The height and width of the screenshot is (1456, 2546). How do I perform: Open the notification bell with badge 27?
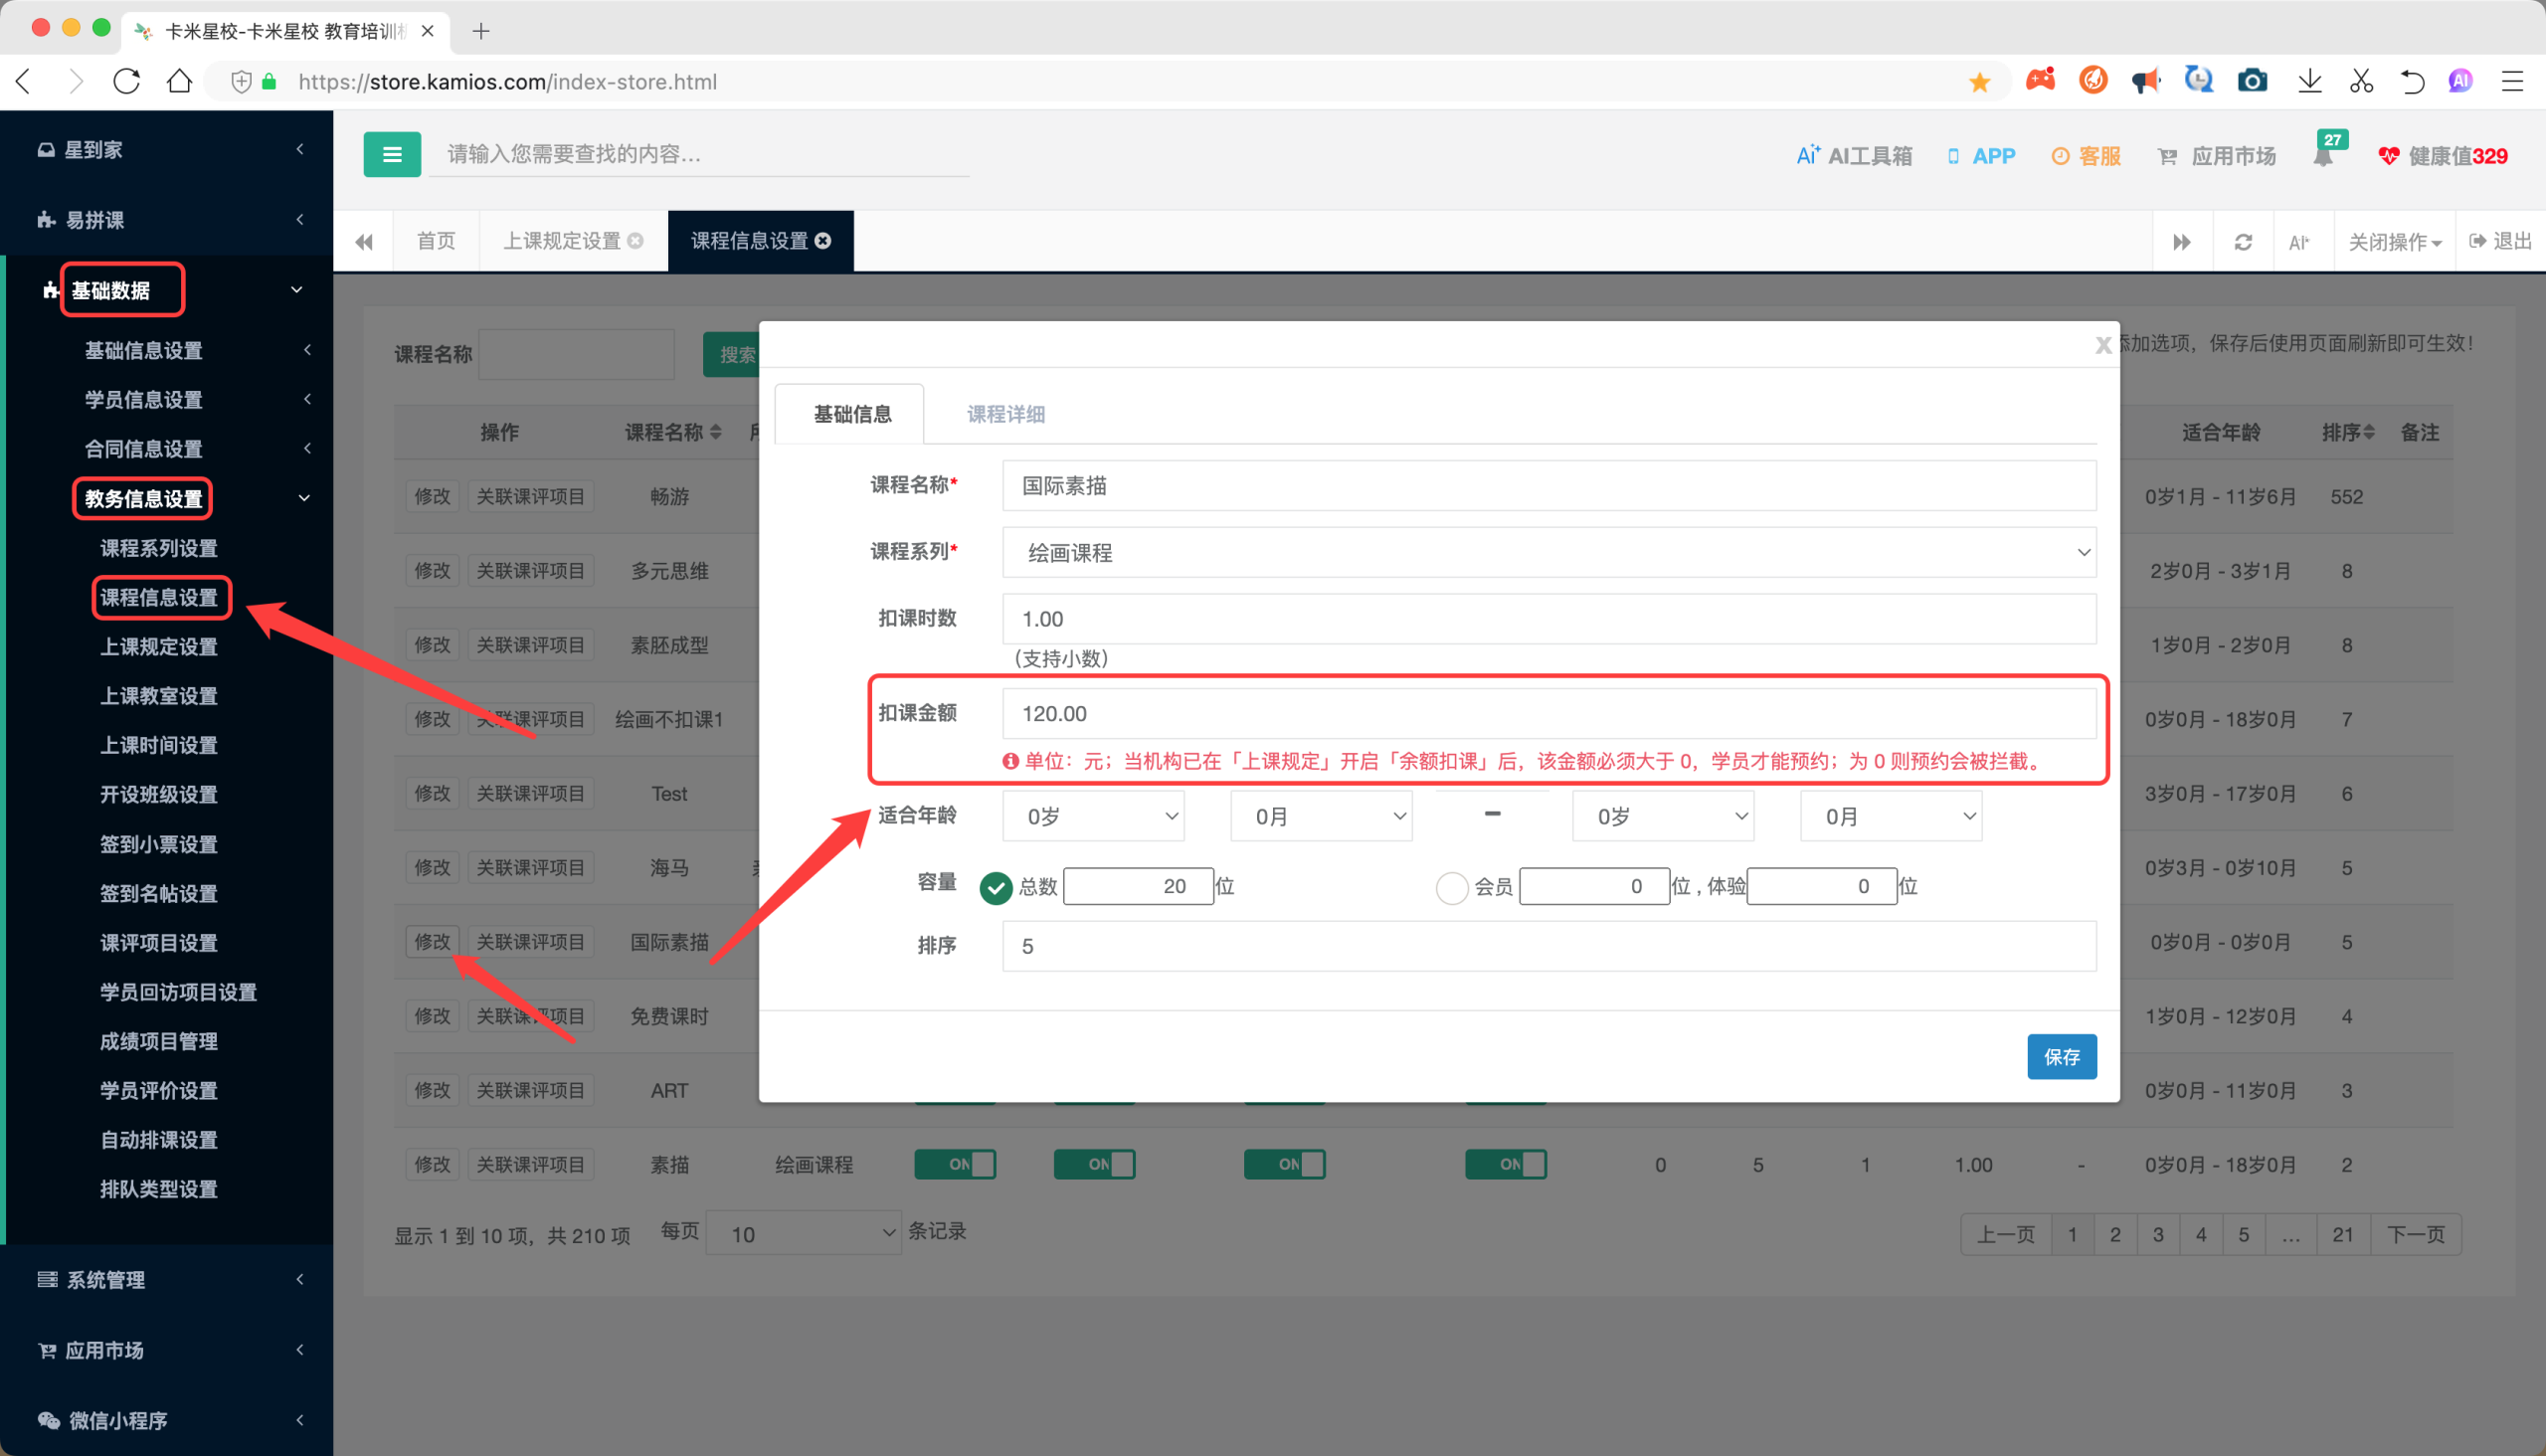(2322, 155)
